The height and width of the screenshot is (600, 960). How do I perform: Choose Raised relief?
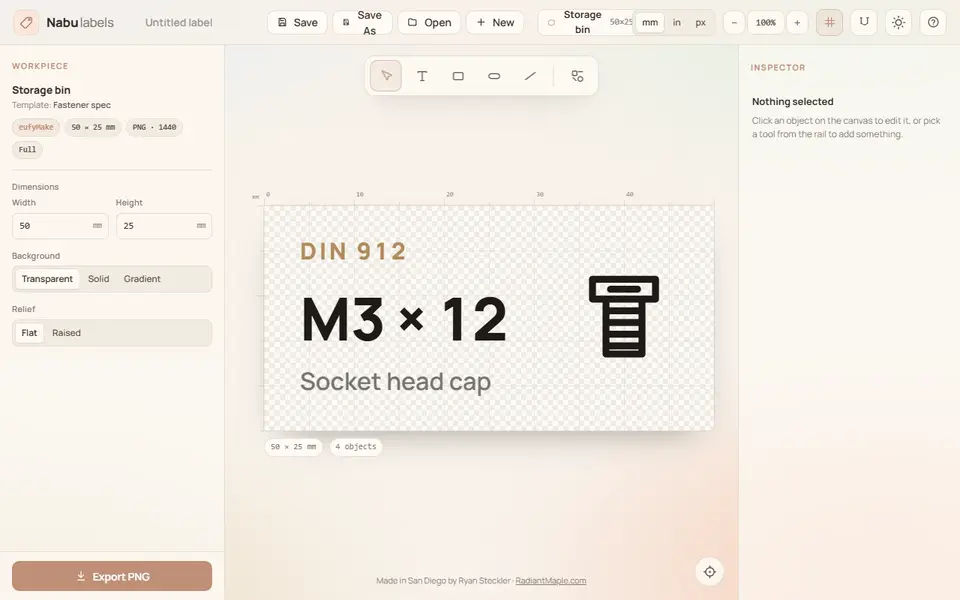(x=66, y=333)
